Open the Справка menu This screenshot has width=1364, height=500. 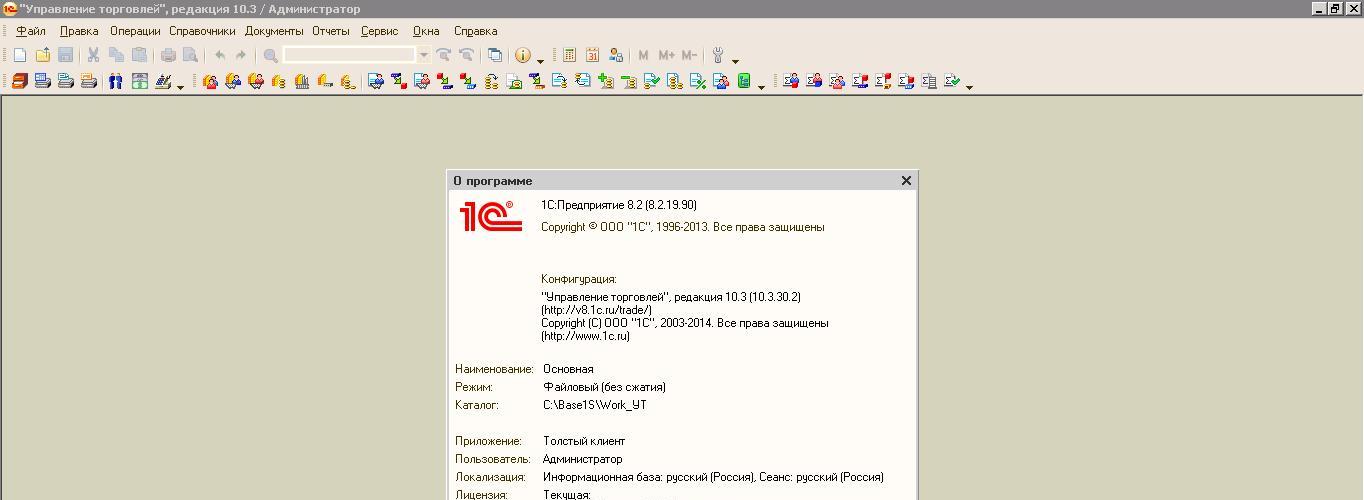[475, 31]
